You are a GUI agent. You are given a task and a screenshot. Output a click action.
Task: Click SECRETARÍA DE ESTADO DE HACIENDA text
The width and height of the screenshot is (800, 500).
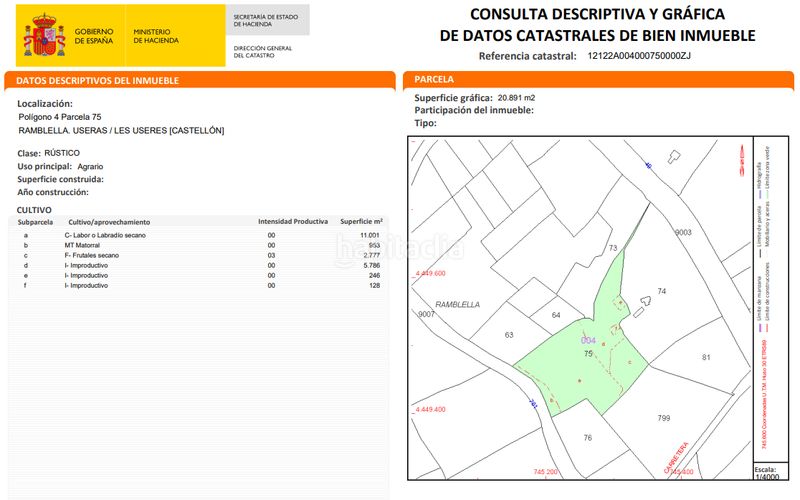coord(265,20)
